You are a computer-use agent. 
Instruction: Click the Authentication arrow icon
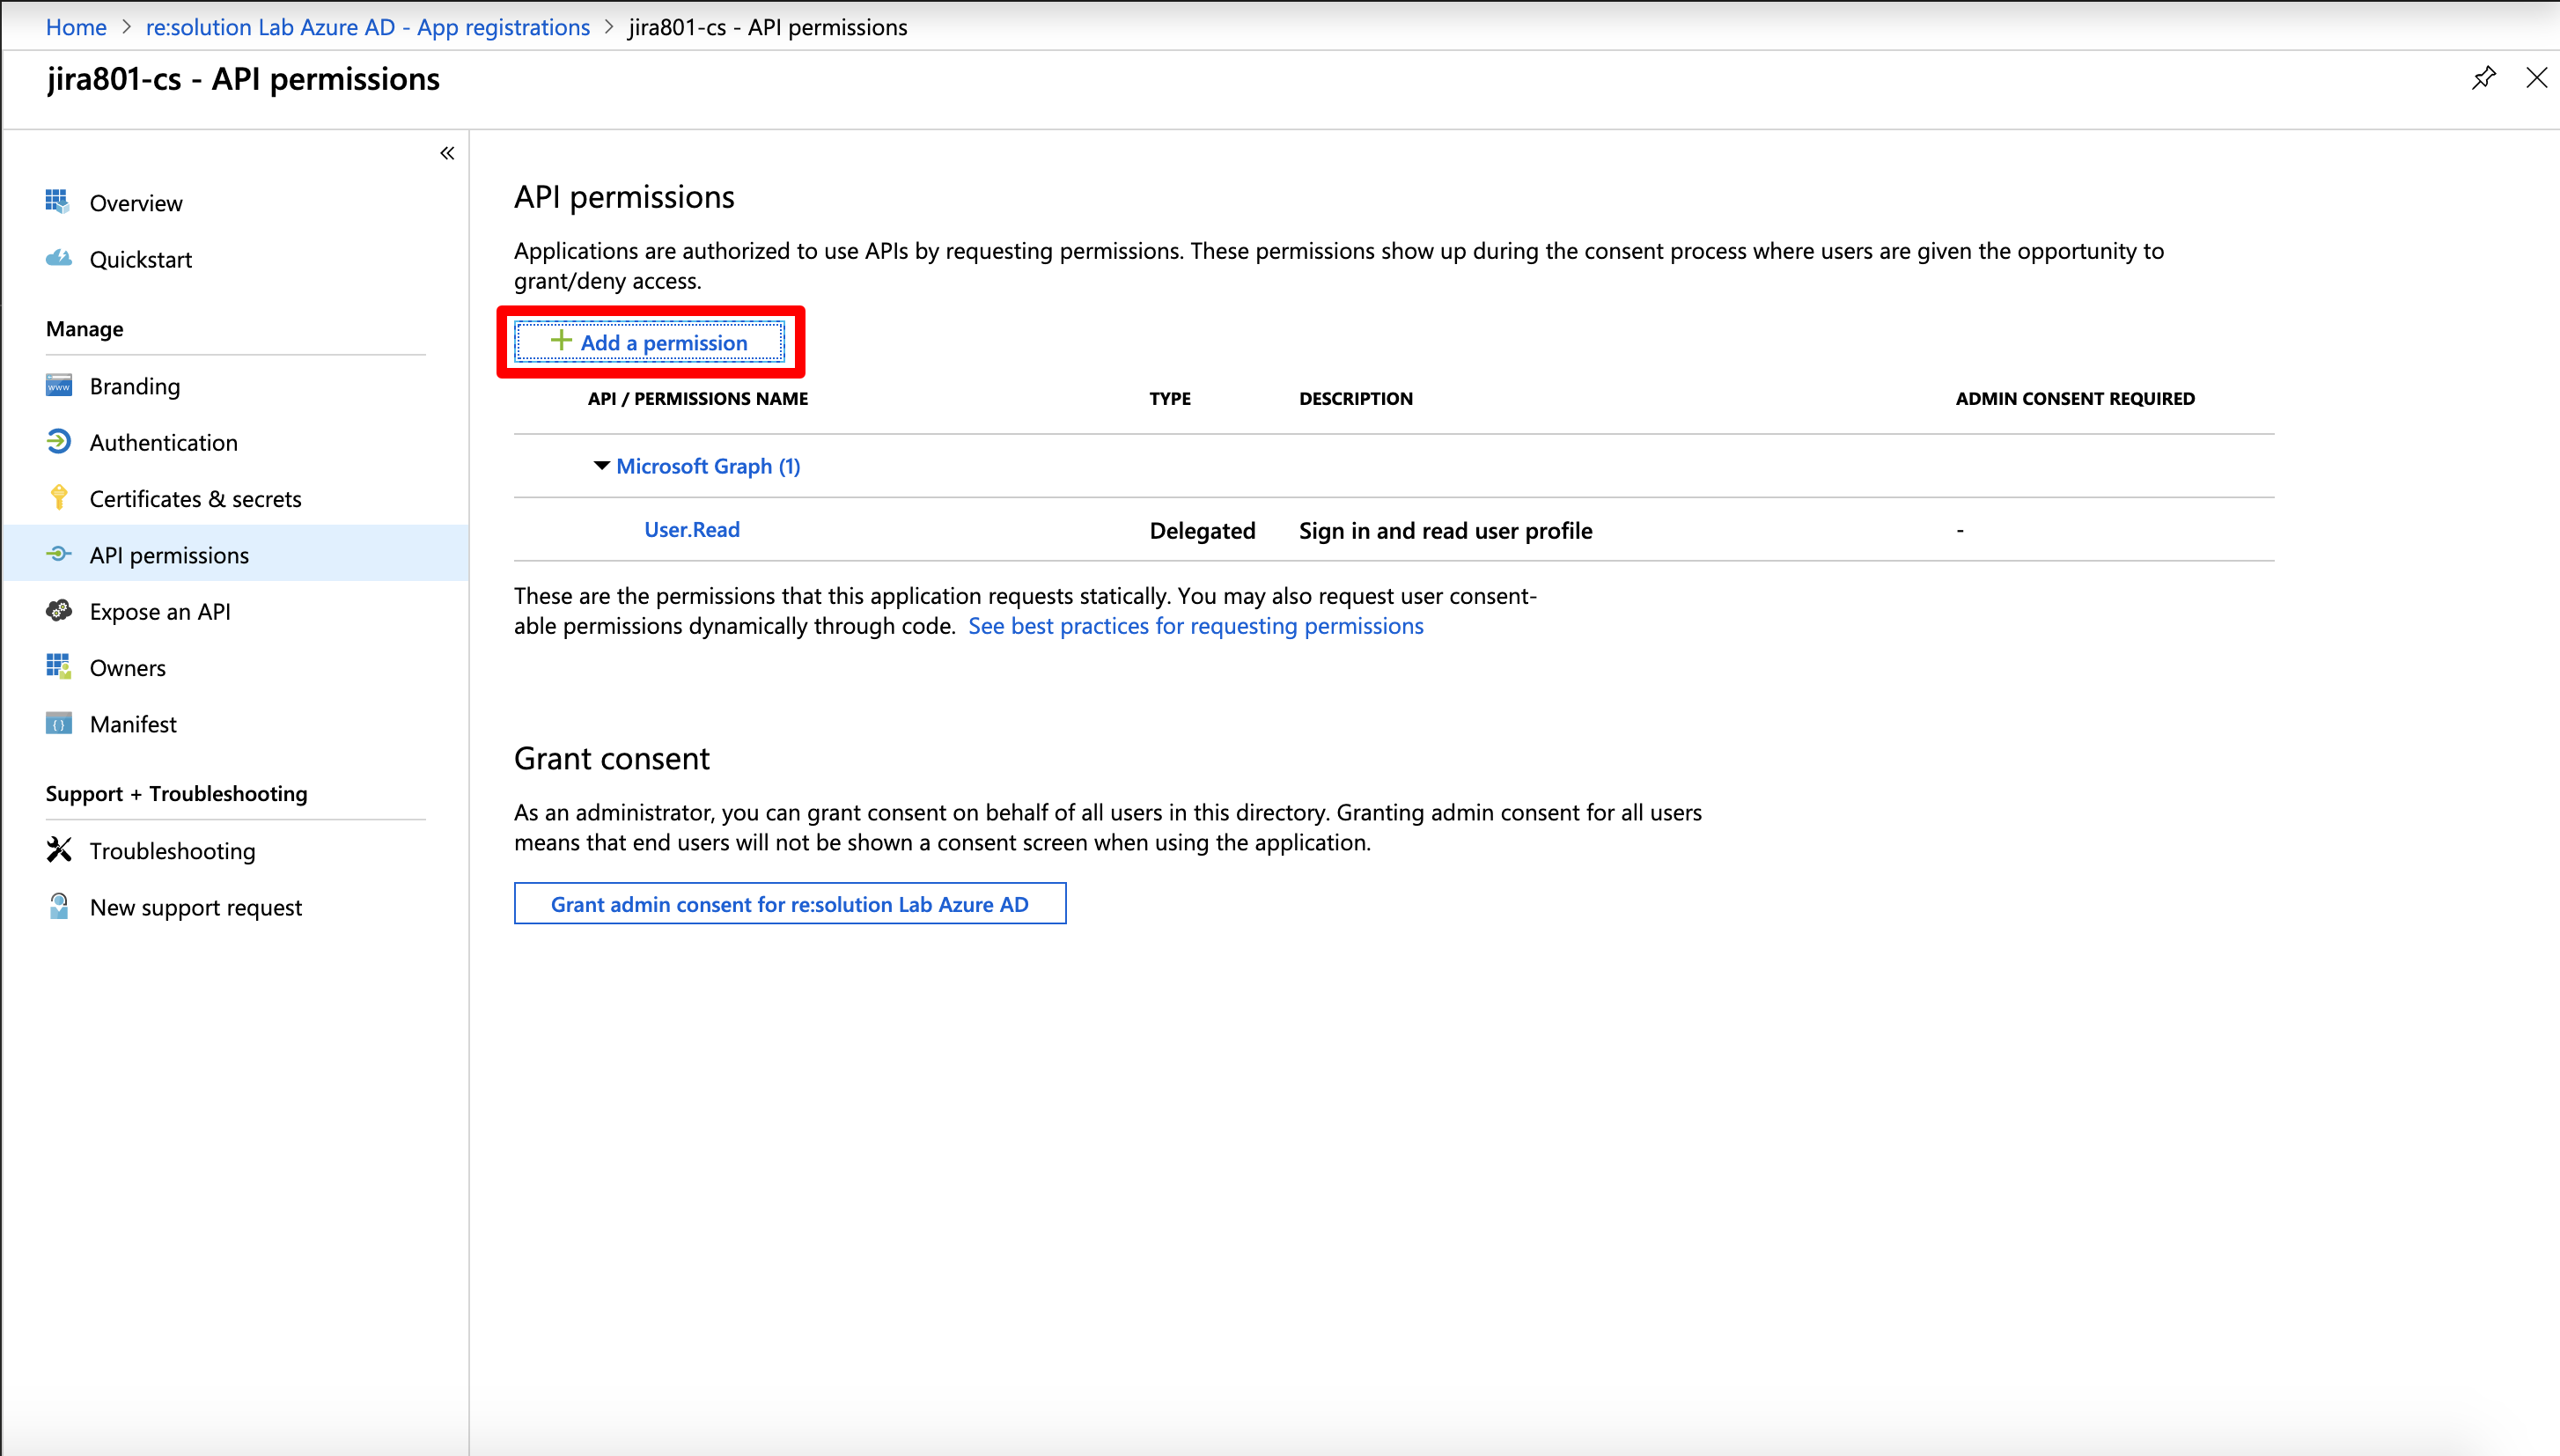point(58,441)
